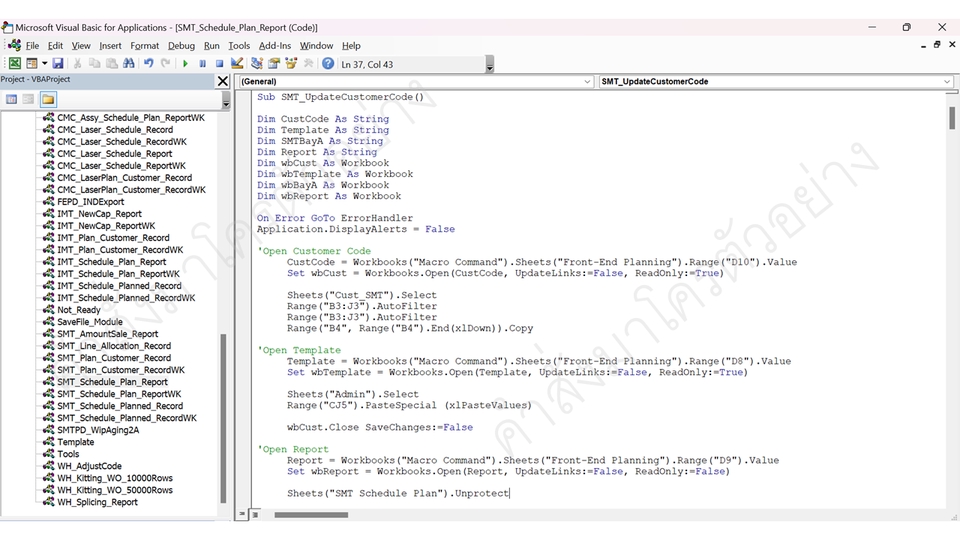Restore the inner code window
This screenshot has height=540, width=960.
pos(937,45)
